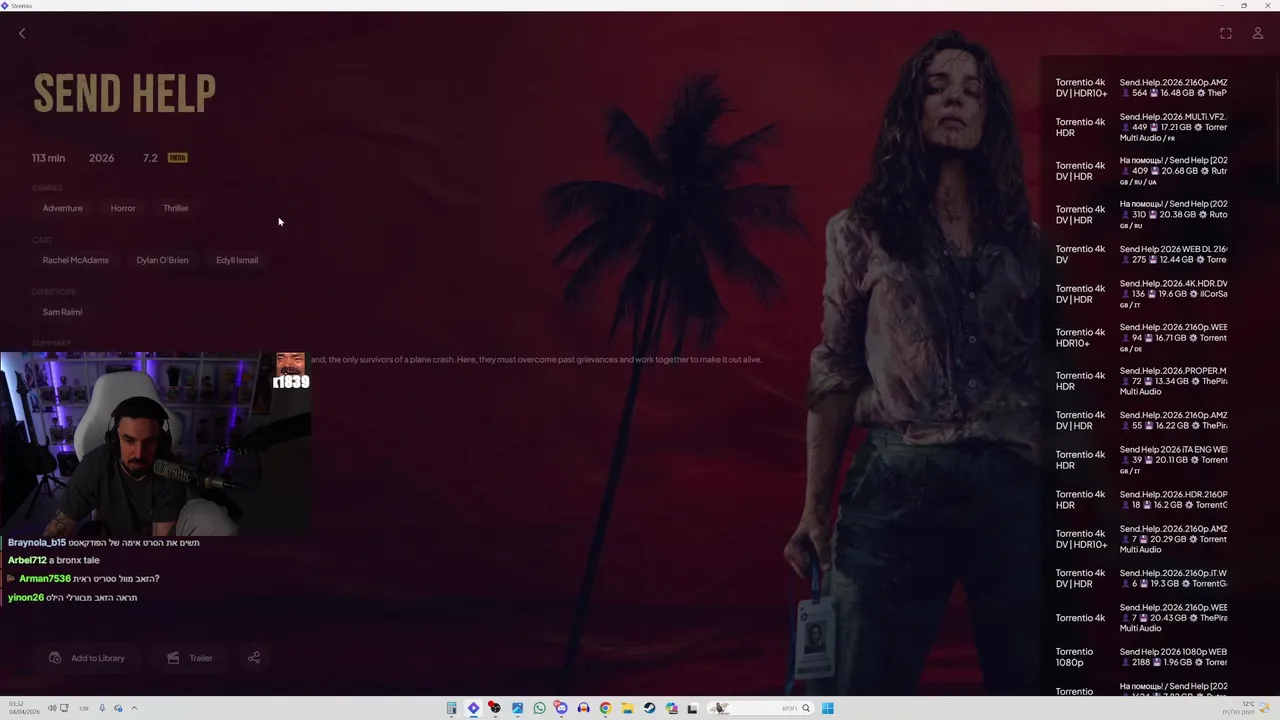The height and width of the screenshot is (720, 1280).
Task: Open the IMDb rating badge
Action: click(x=177, y=158)
